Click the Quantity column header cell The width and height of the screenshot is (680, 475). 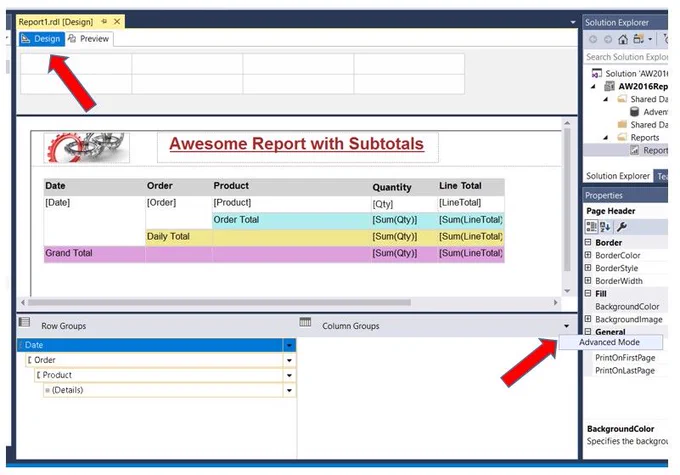coord(404,187)
